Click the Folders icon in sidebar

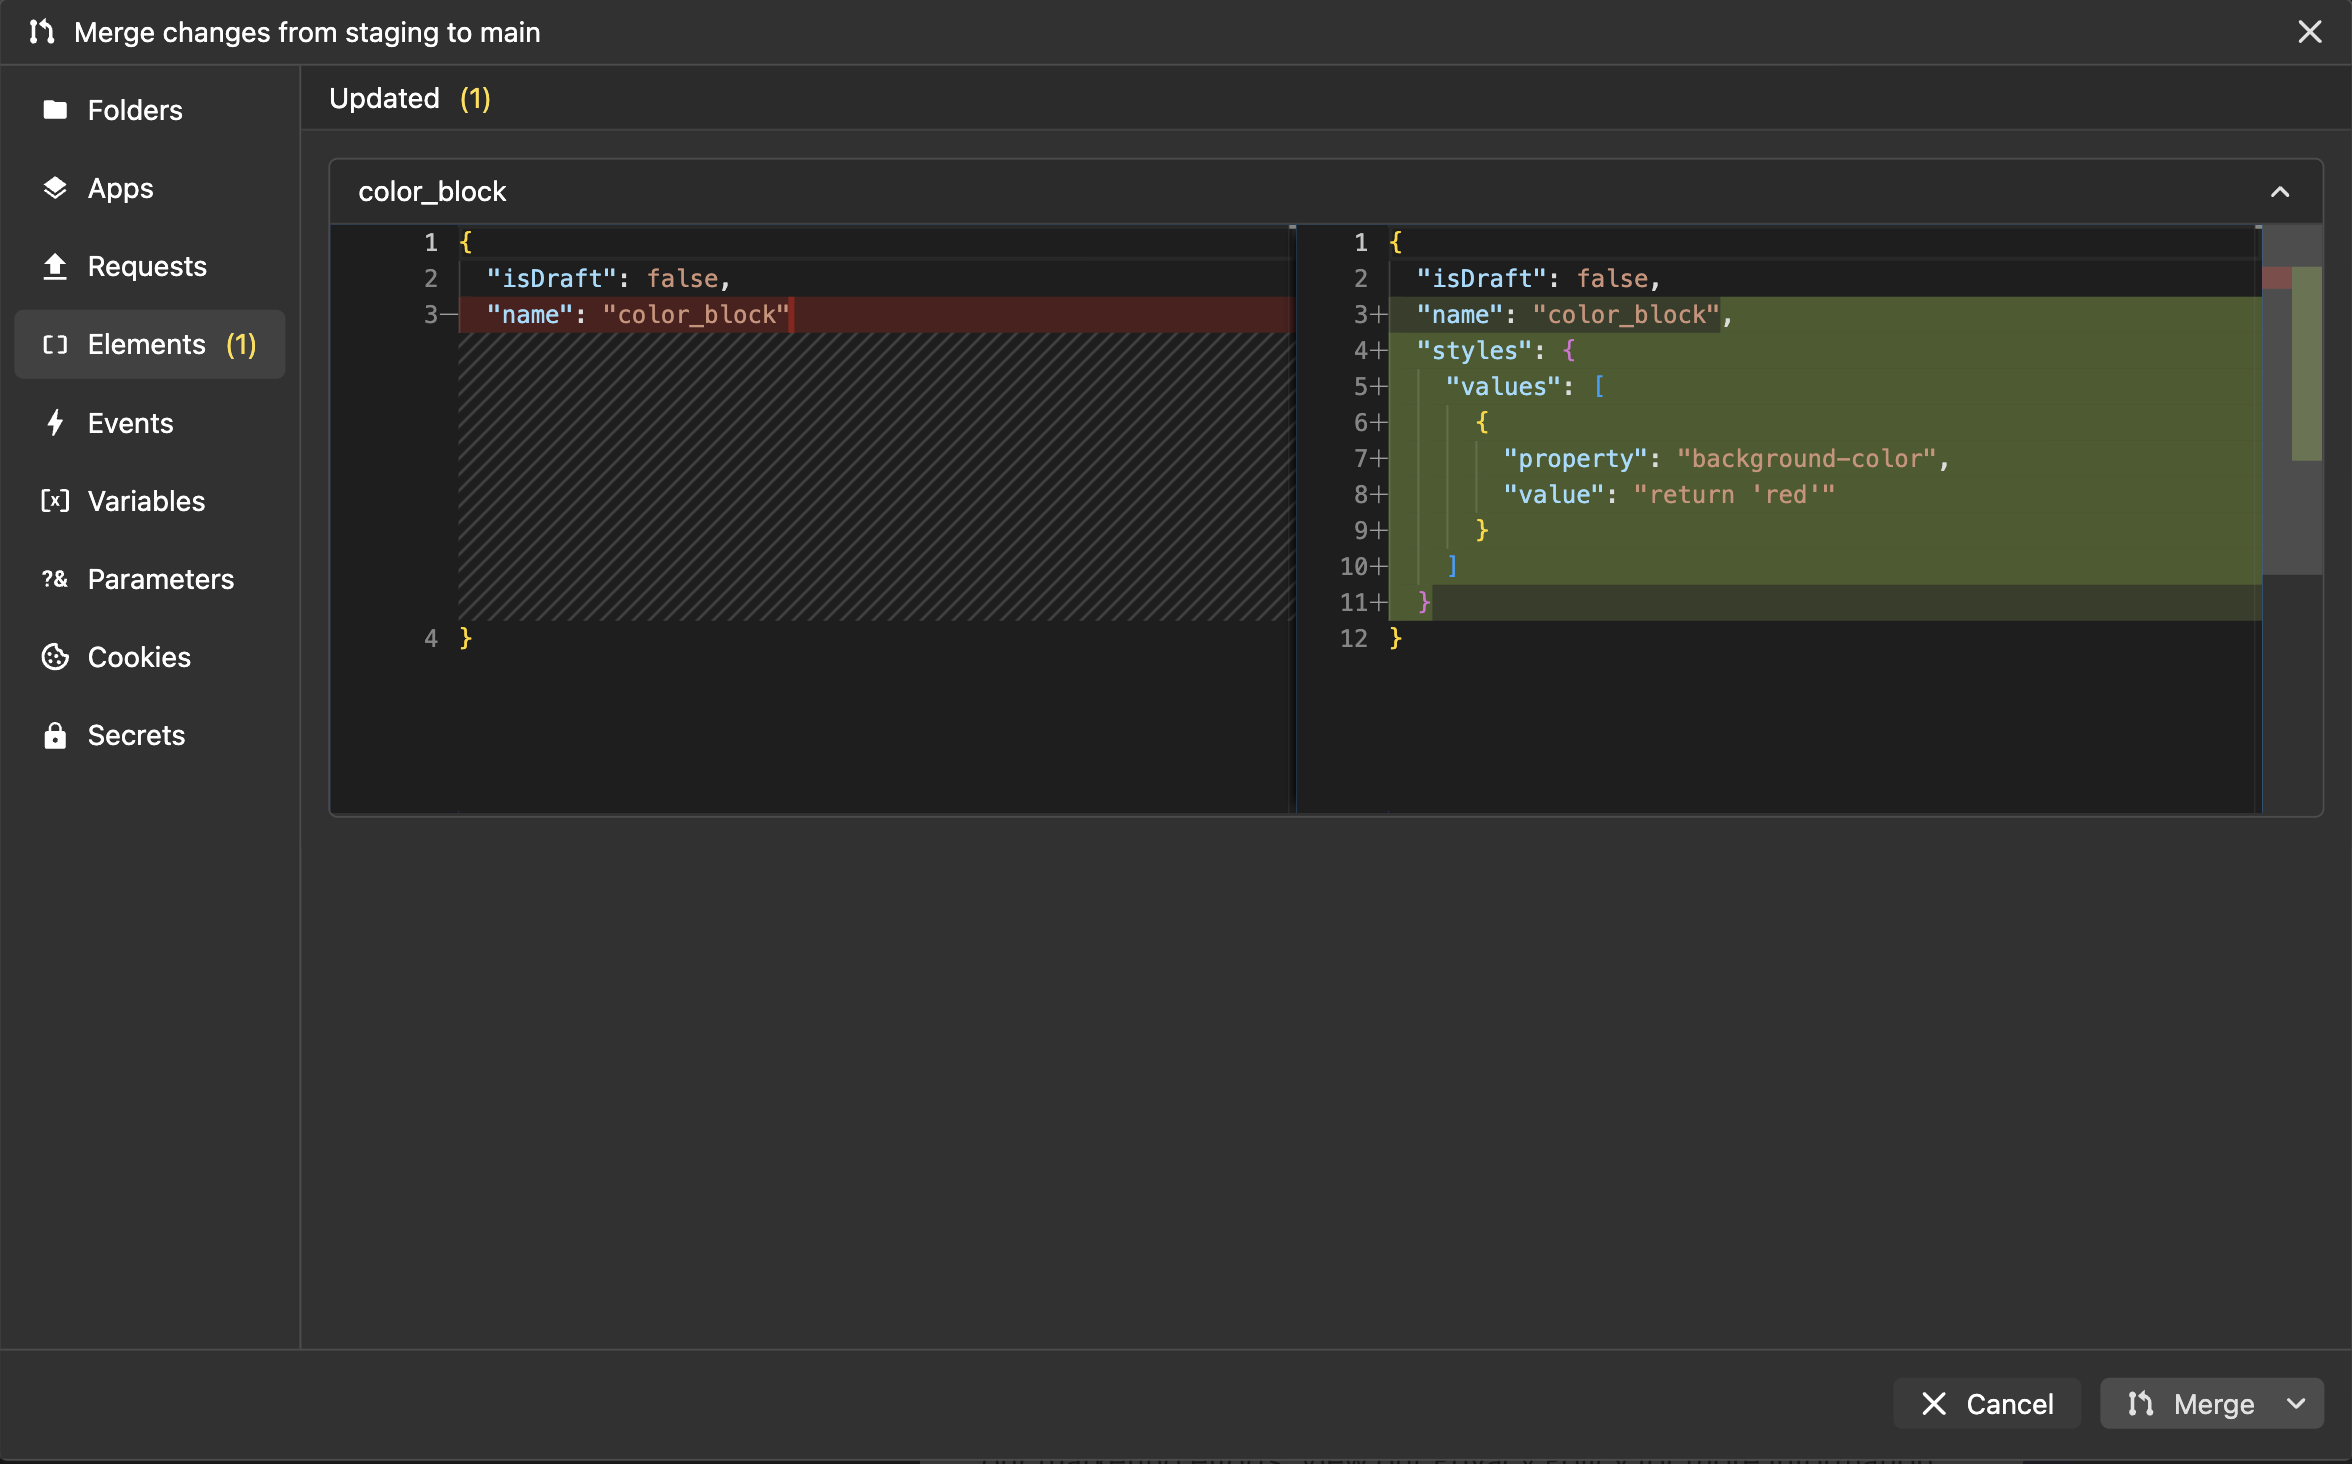point(55,110)
